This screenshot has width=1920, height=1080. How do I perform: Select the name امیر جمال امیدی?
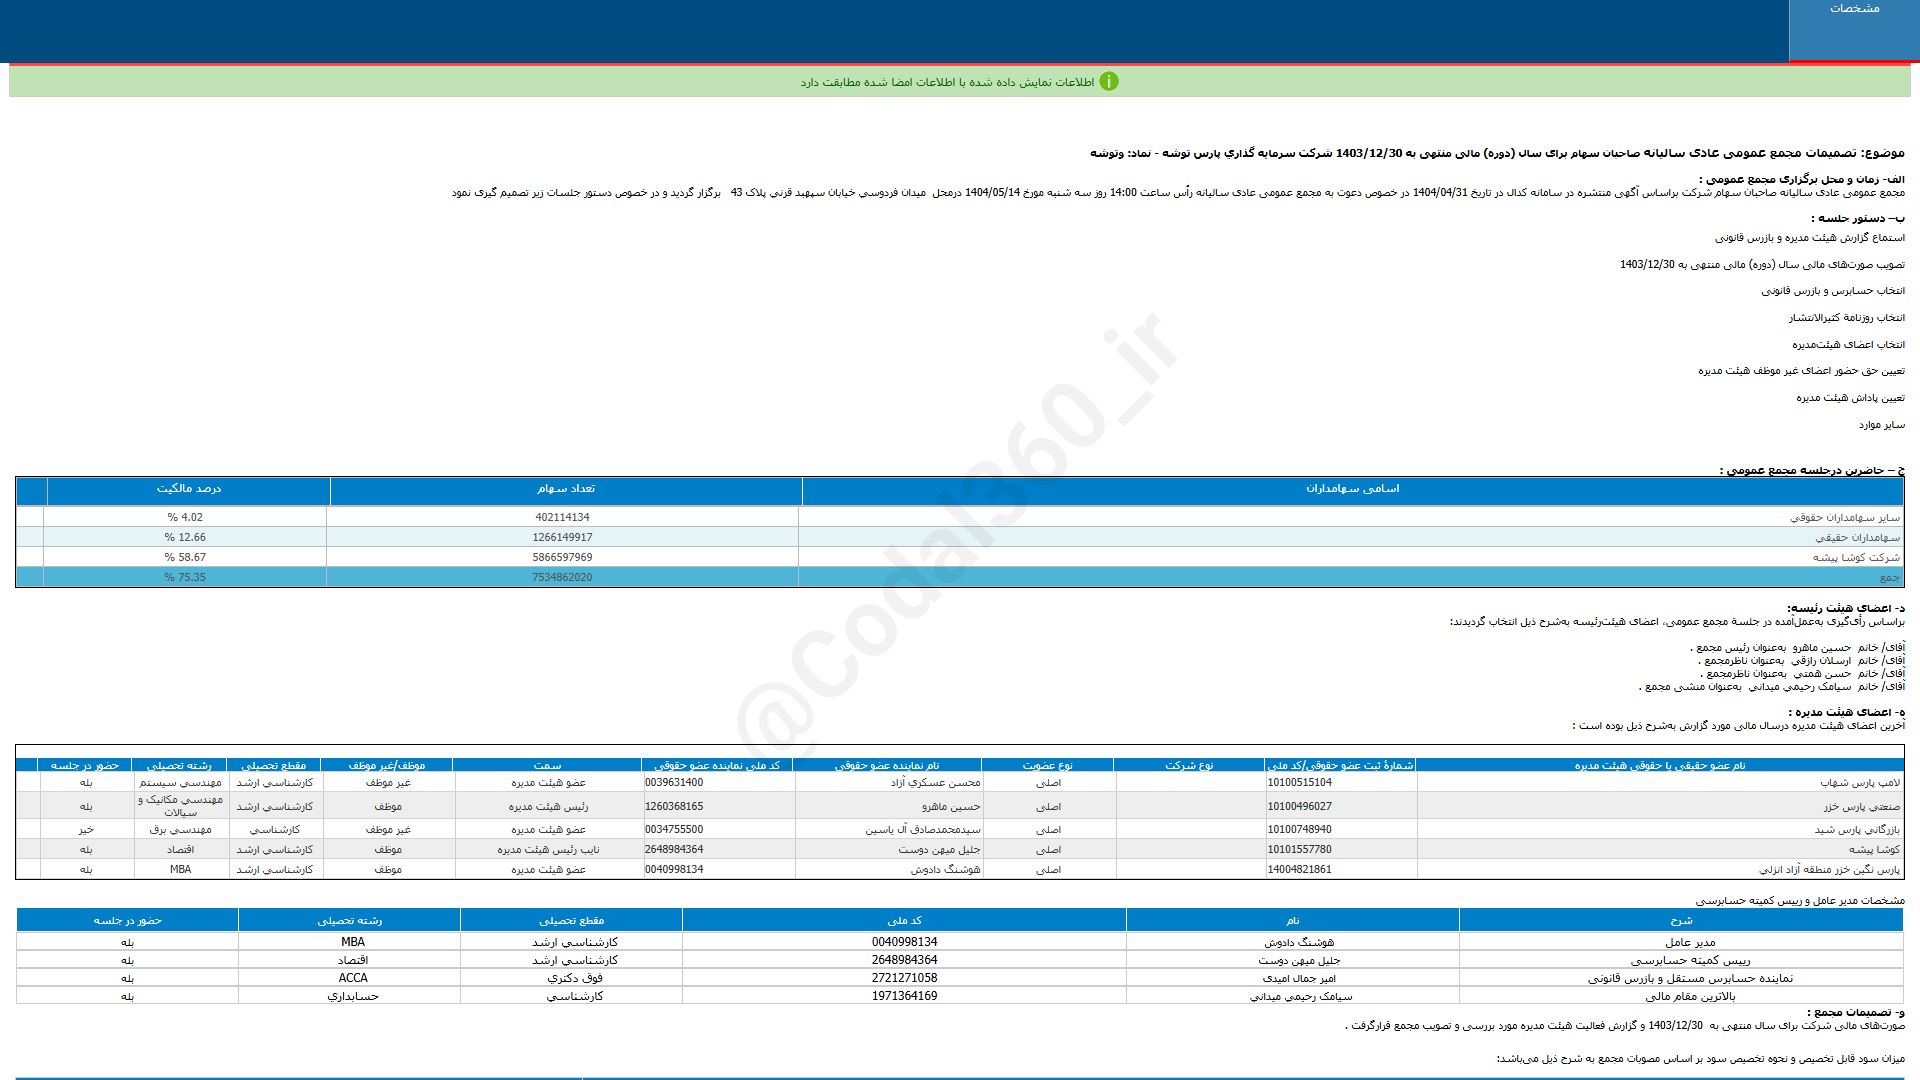coord(1298,978)
